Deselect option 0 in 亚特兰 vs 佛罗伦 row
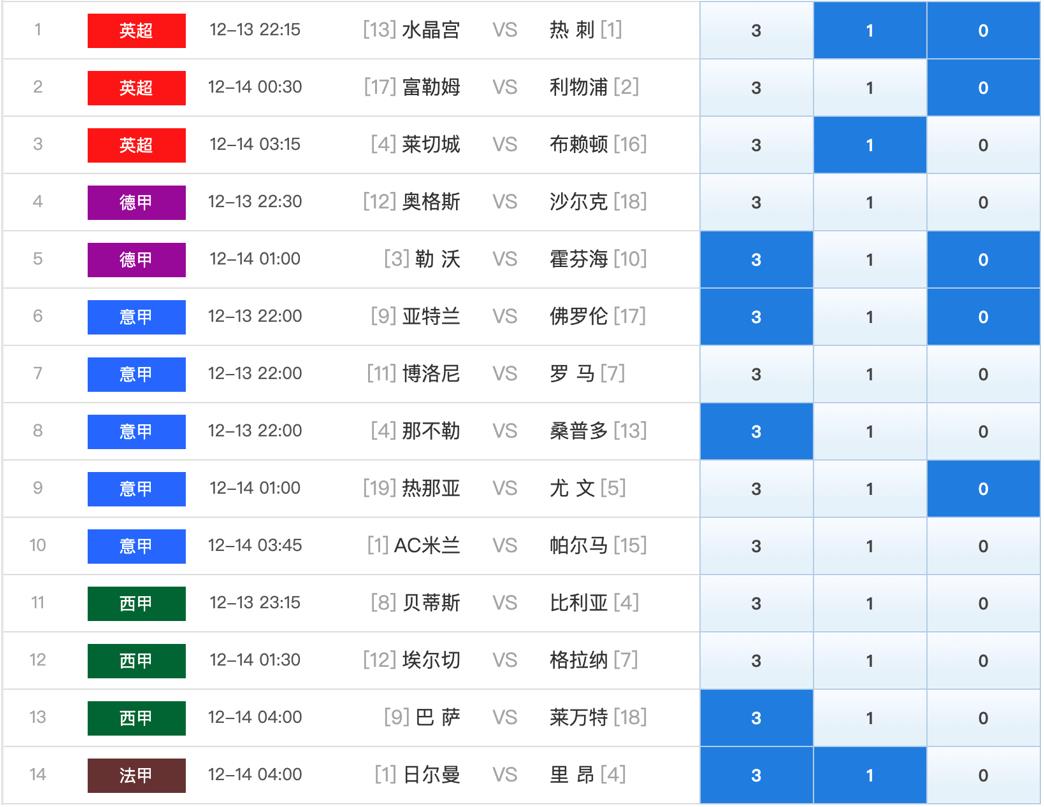 point(983,317)
